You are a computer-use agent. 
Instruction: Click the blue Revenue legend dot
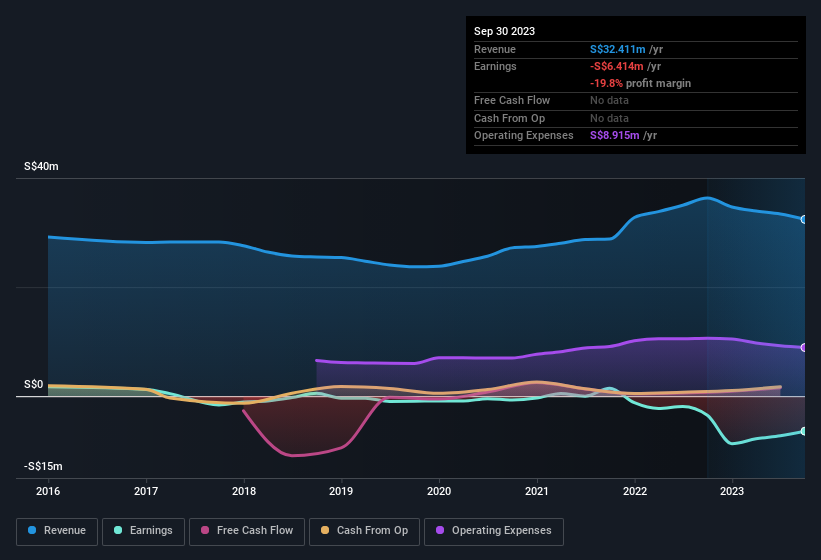click(32, 530)
